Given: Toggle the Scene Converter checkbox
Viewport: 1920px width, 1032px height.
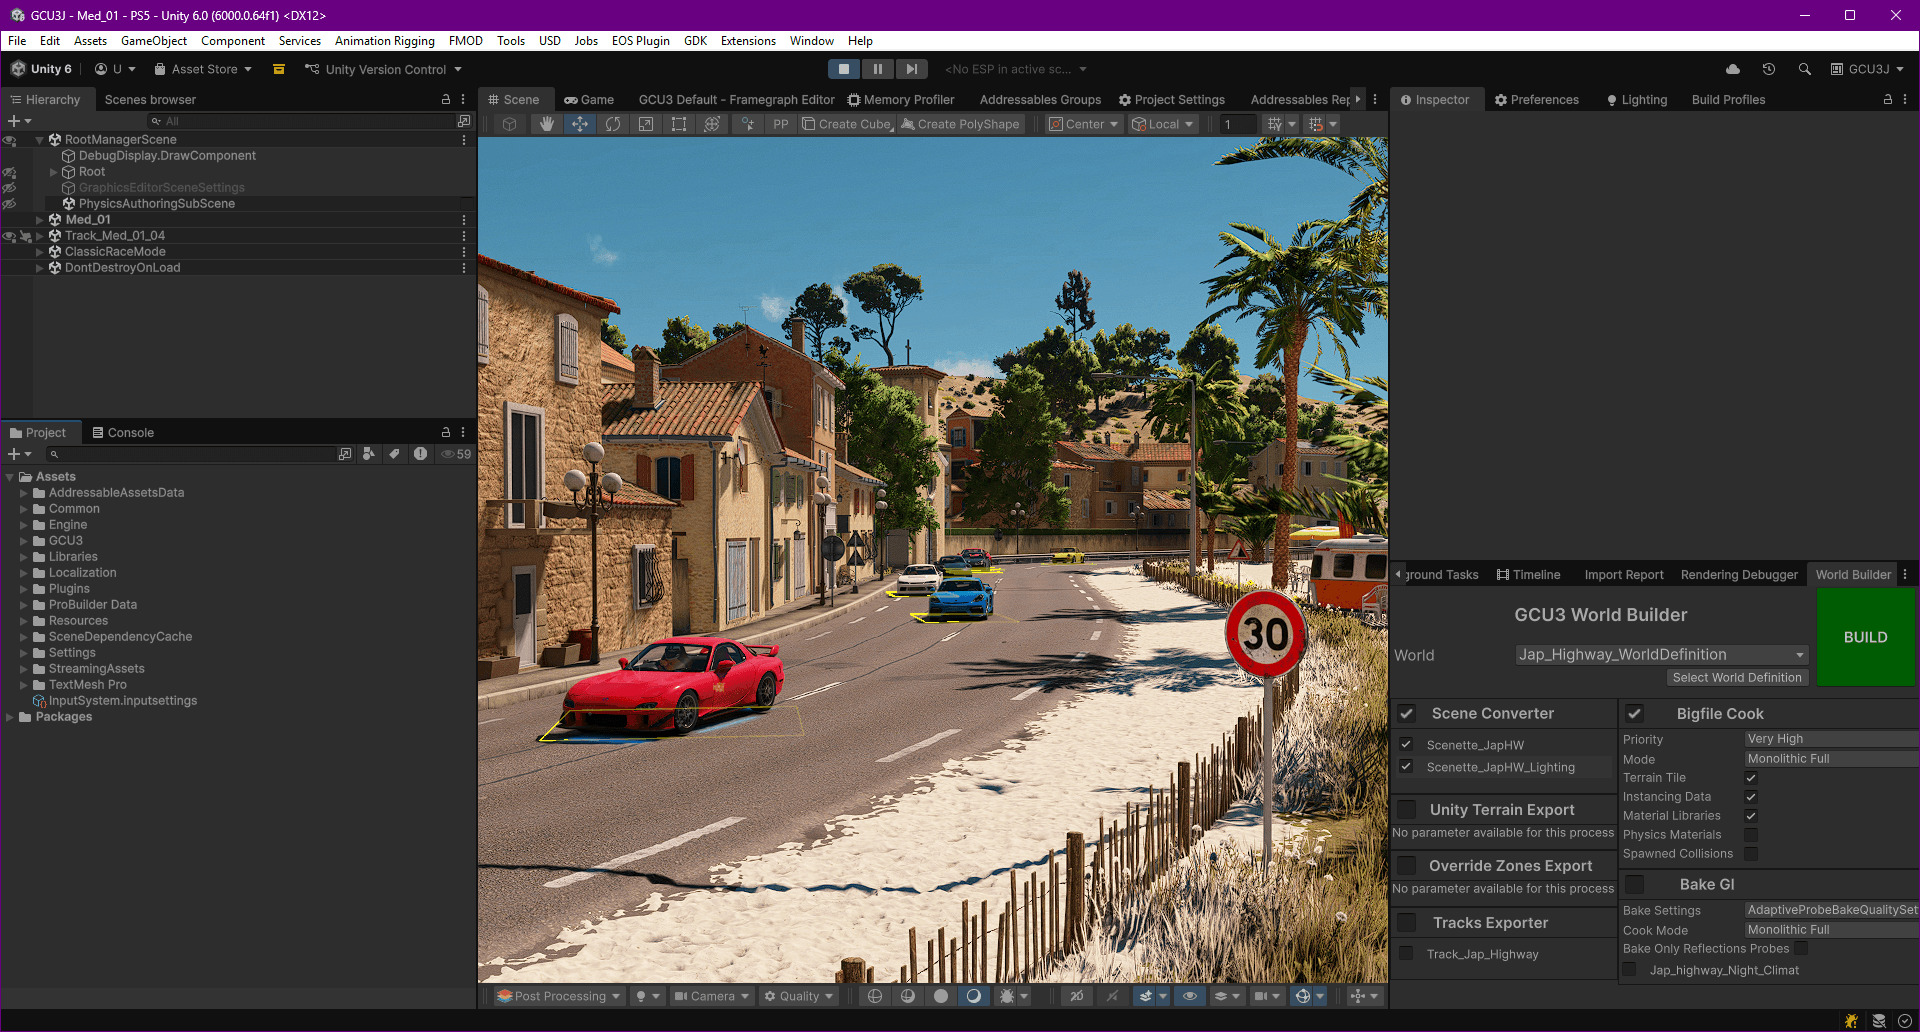Looking at the screenshot, I should coord(1407,713).
